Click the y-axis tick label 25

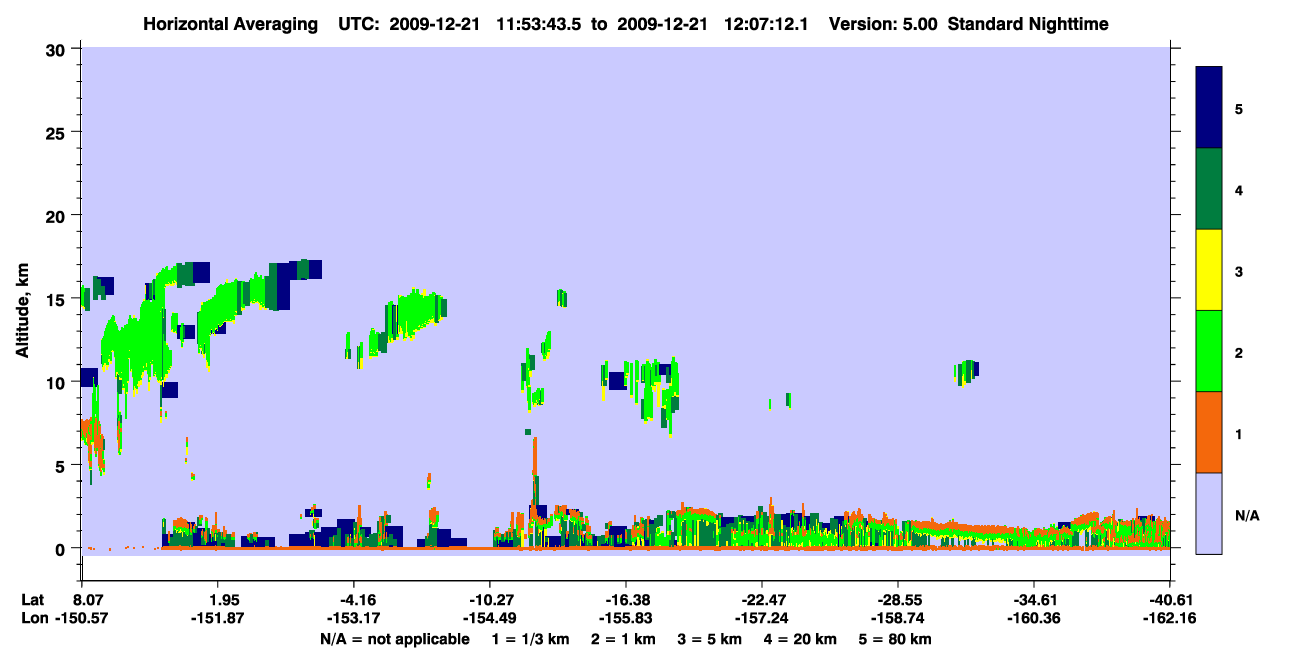[58, 132]
